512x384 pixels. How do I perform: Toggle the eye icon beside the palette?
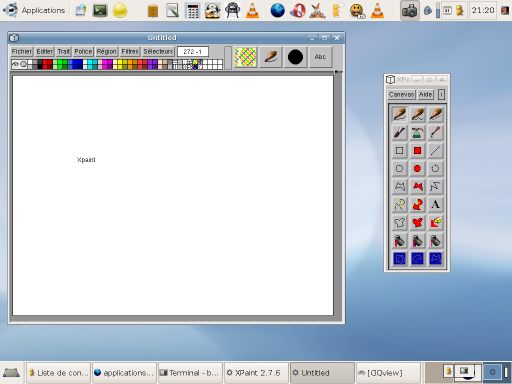point(15,64)
